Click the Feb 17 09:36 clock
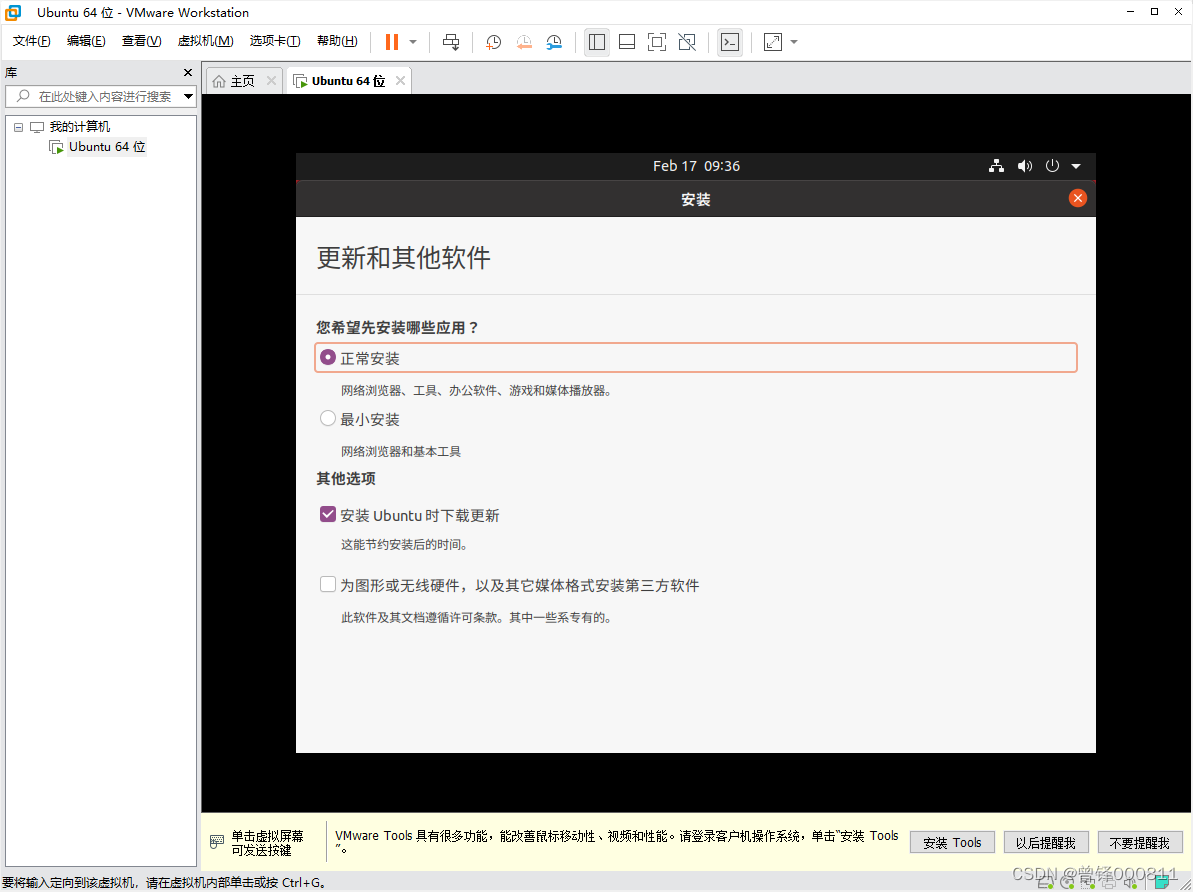The width and height of the screenshot is (1193, 892). [696, 166]
